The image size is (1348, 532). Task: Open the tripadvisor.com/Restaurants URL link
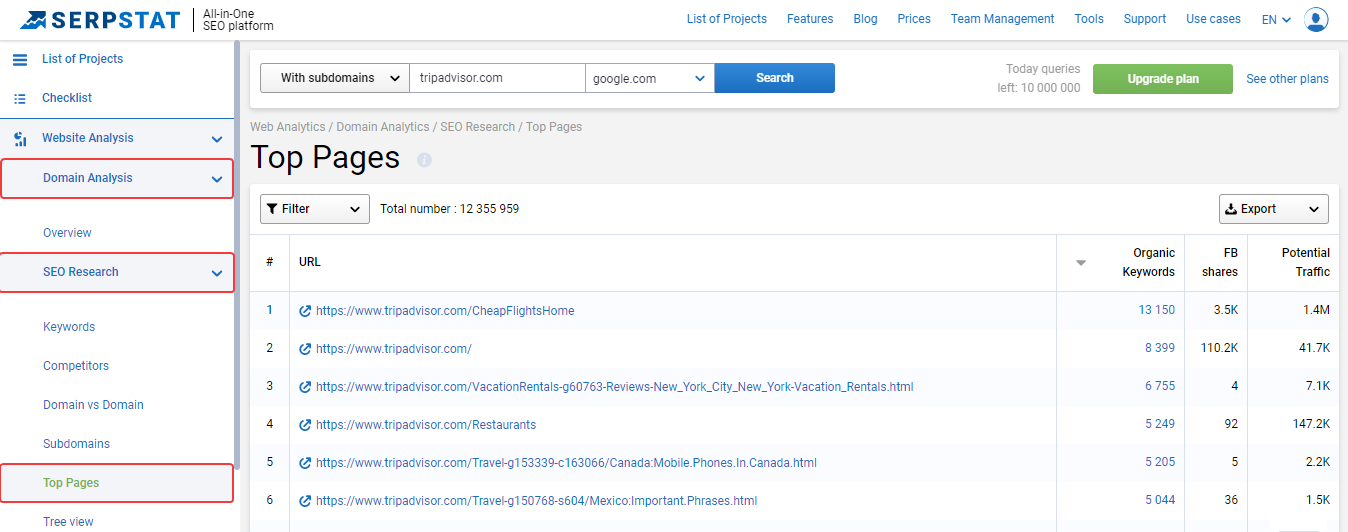click(426, 425)
